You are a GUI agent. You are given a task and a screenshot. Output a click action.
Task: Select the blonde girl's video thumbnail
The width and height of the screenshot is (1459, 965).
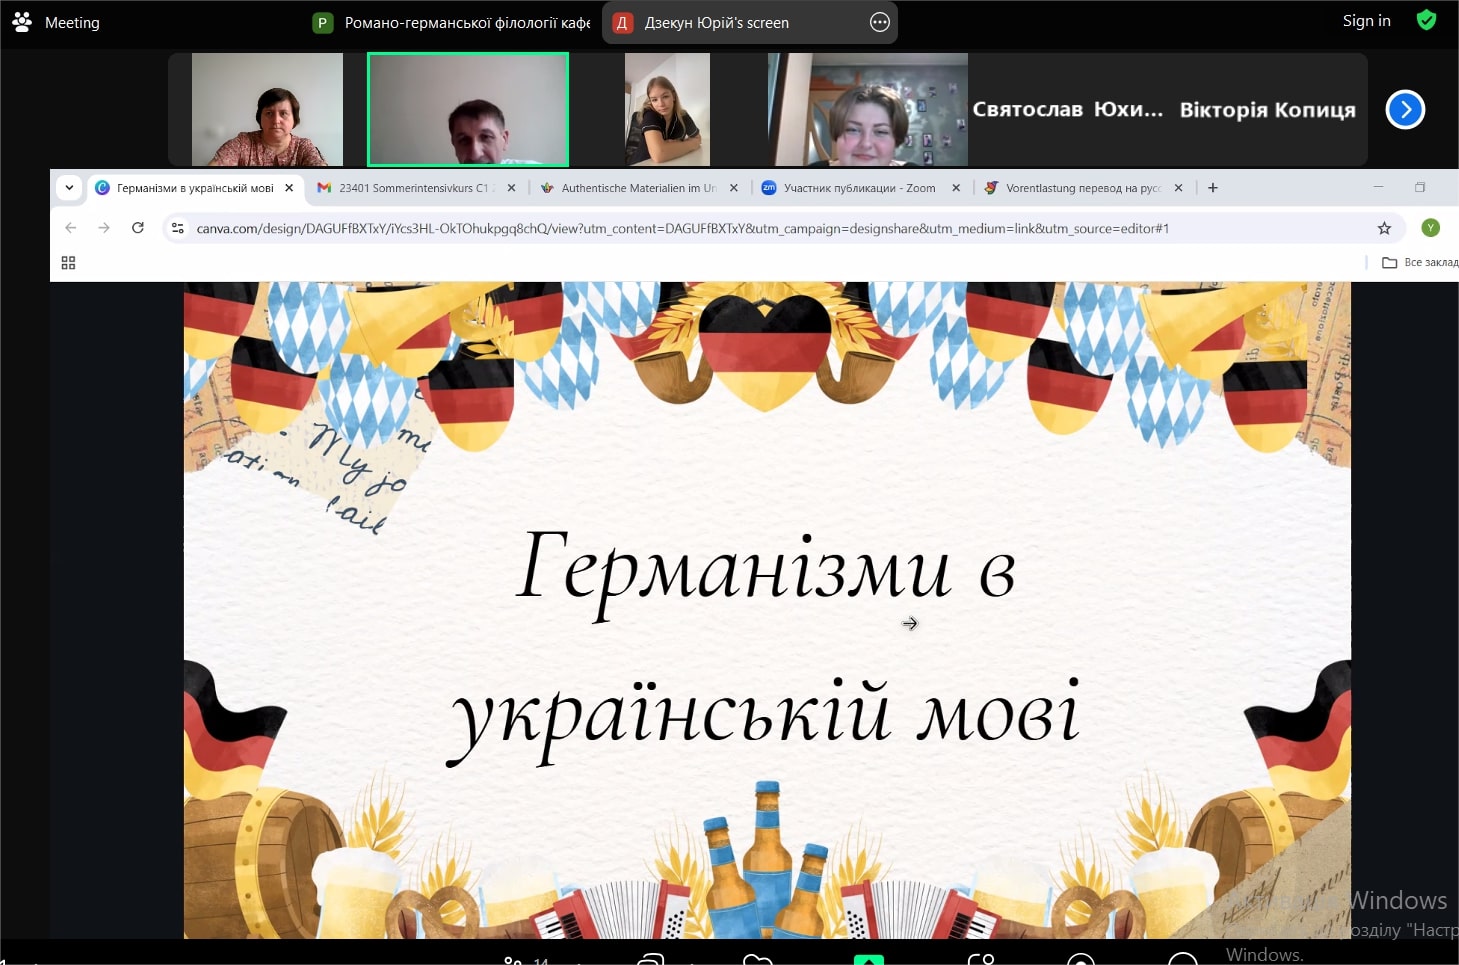coord(667,109)
